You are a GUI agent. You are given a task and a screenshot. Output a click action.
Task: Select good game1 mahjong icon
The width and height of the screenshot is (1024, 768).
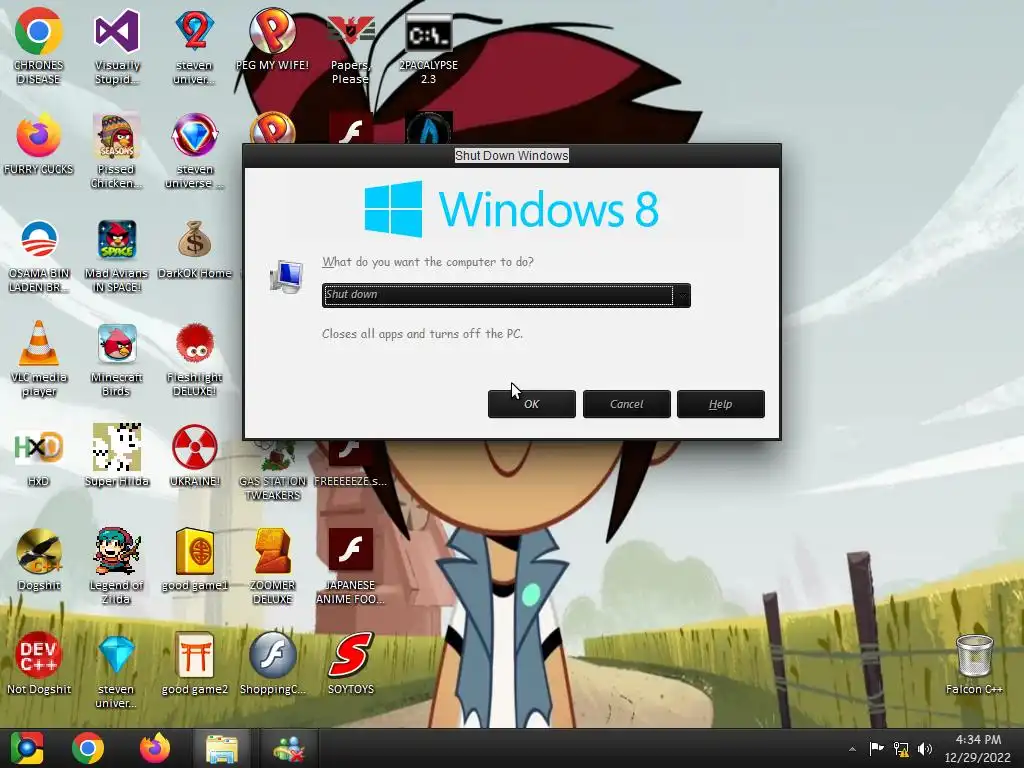195,559
